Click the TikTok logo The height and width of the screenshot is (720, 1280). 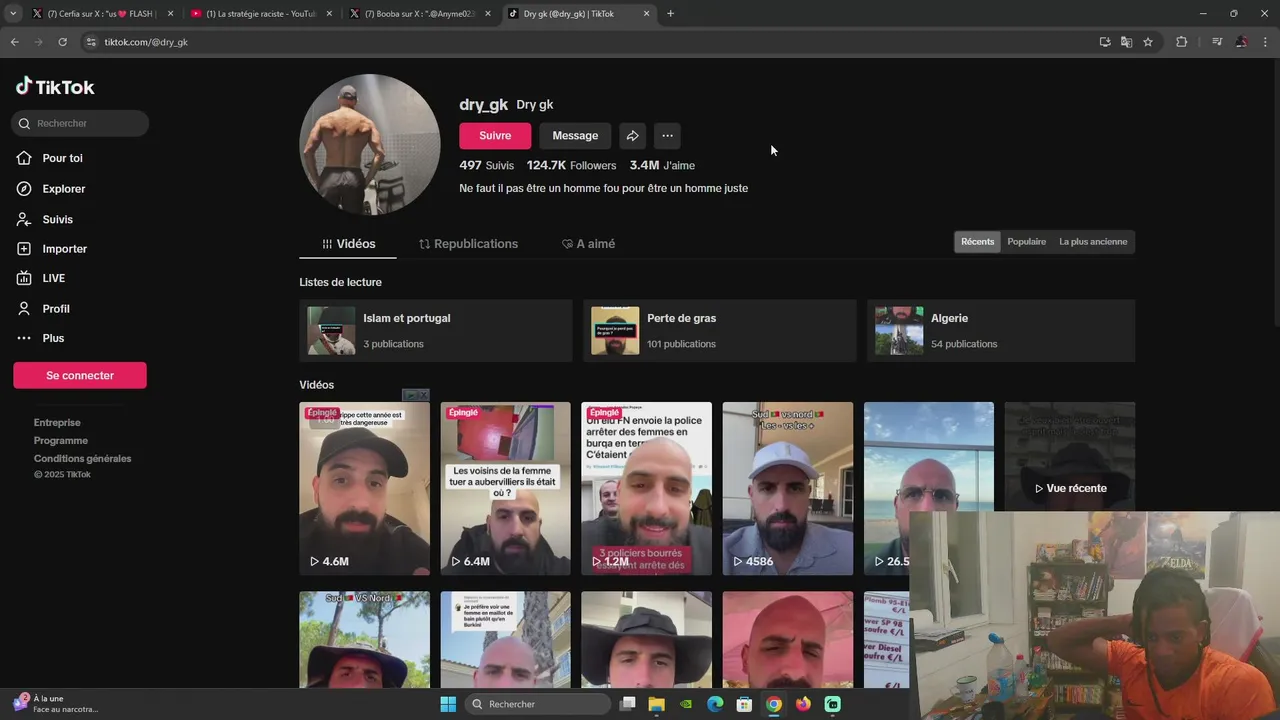[55, 87]
